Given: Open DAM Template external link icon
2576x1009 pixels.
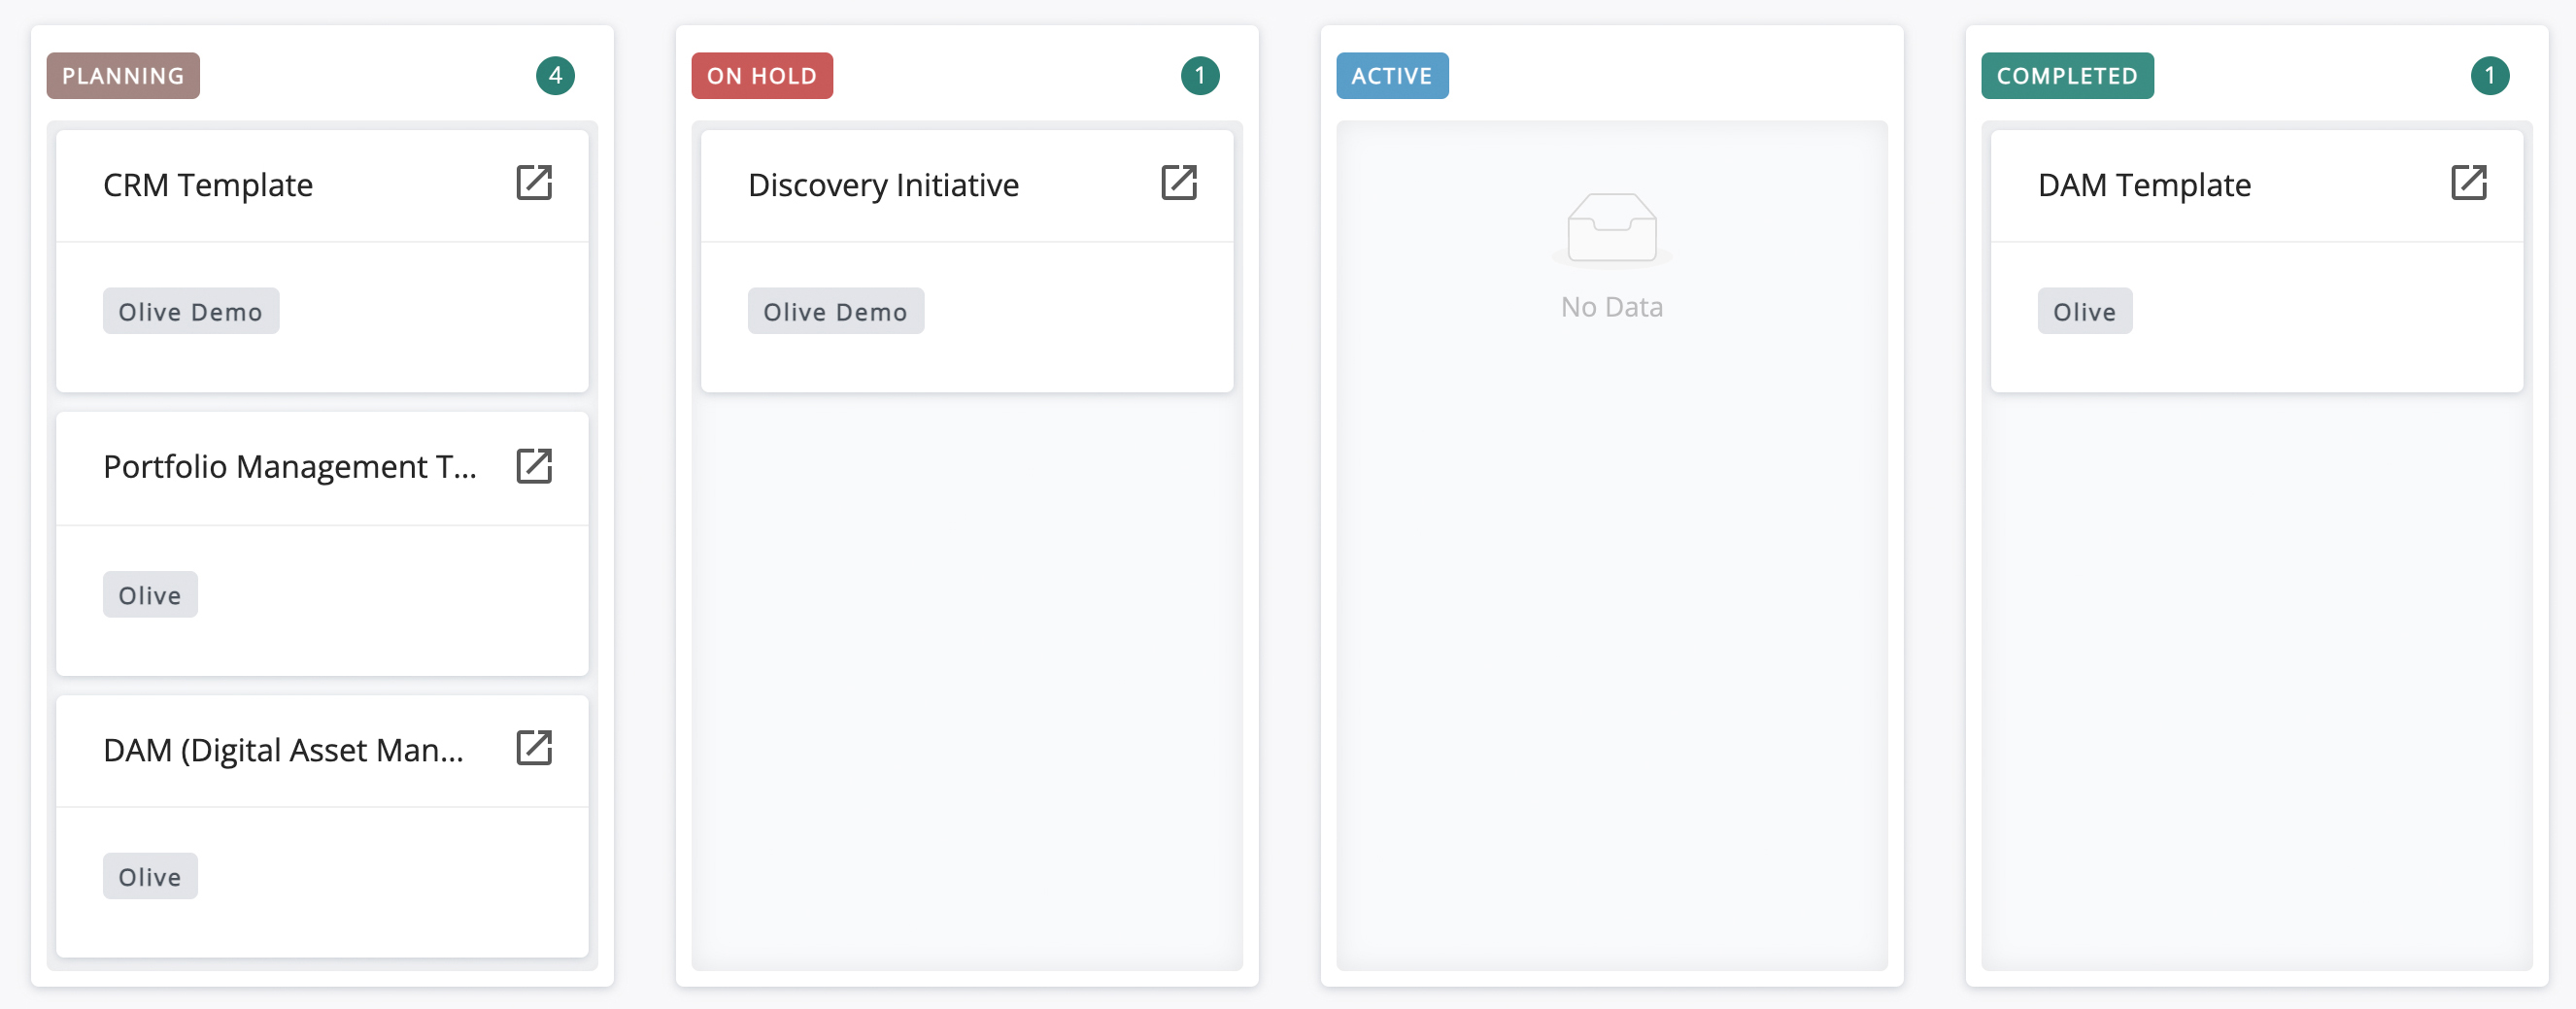Looking at the screenshot, I should (x=2469, y=183).
